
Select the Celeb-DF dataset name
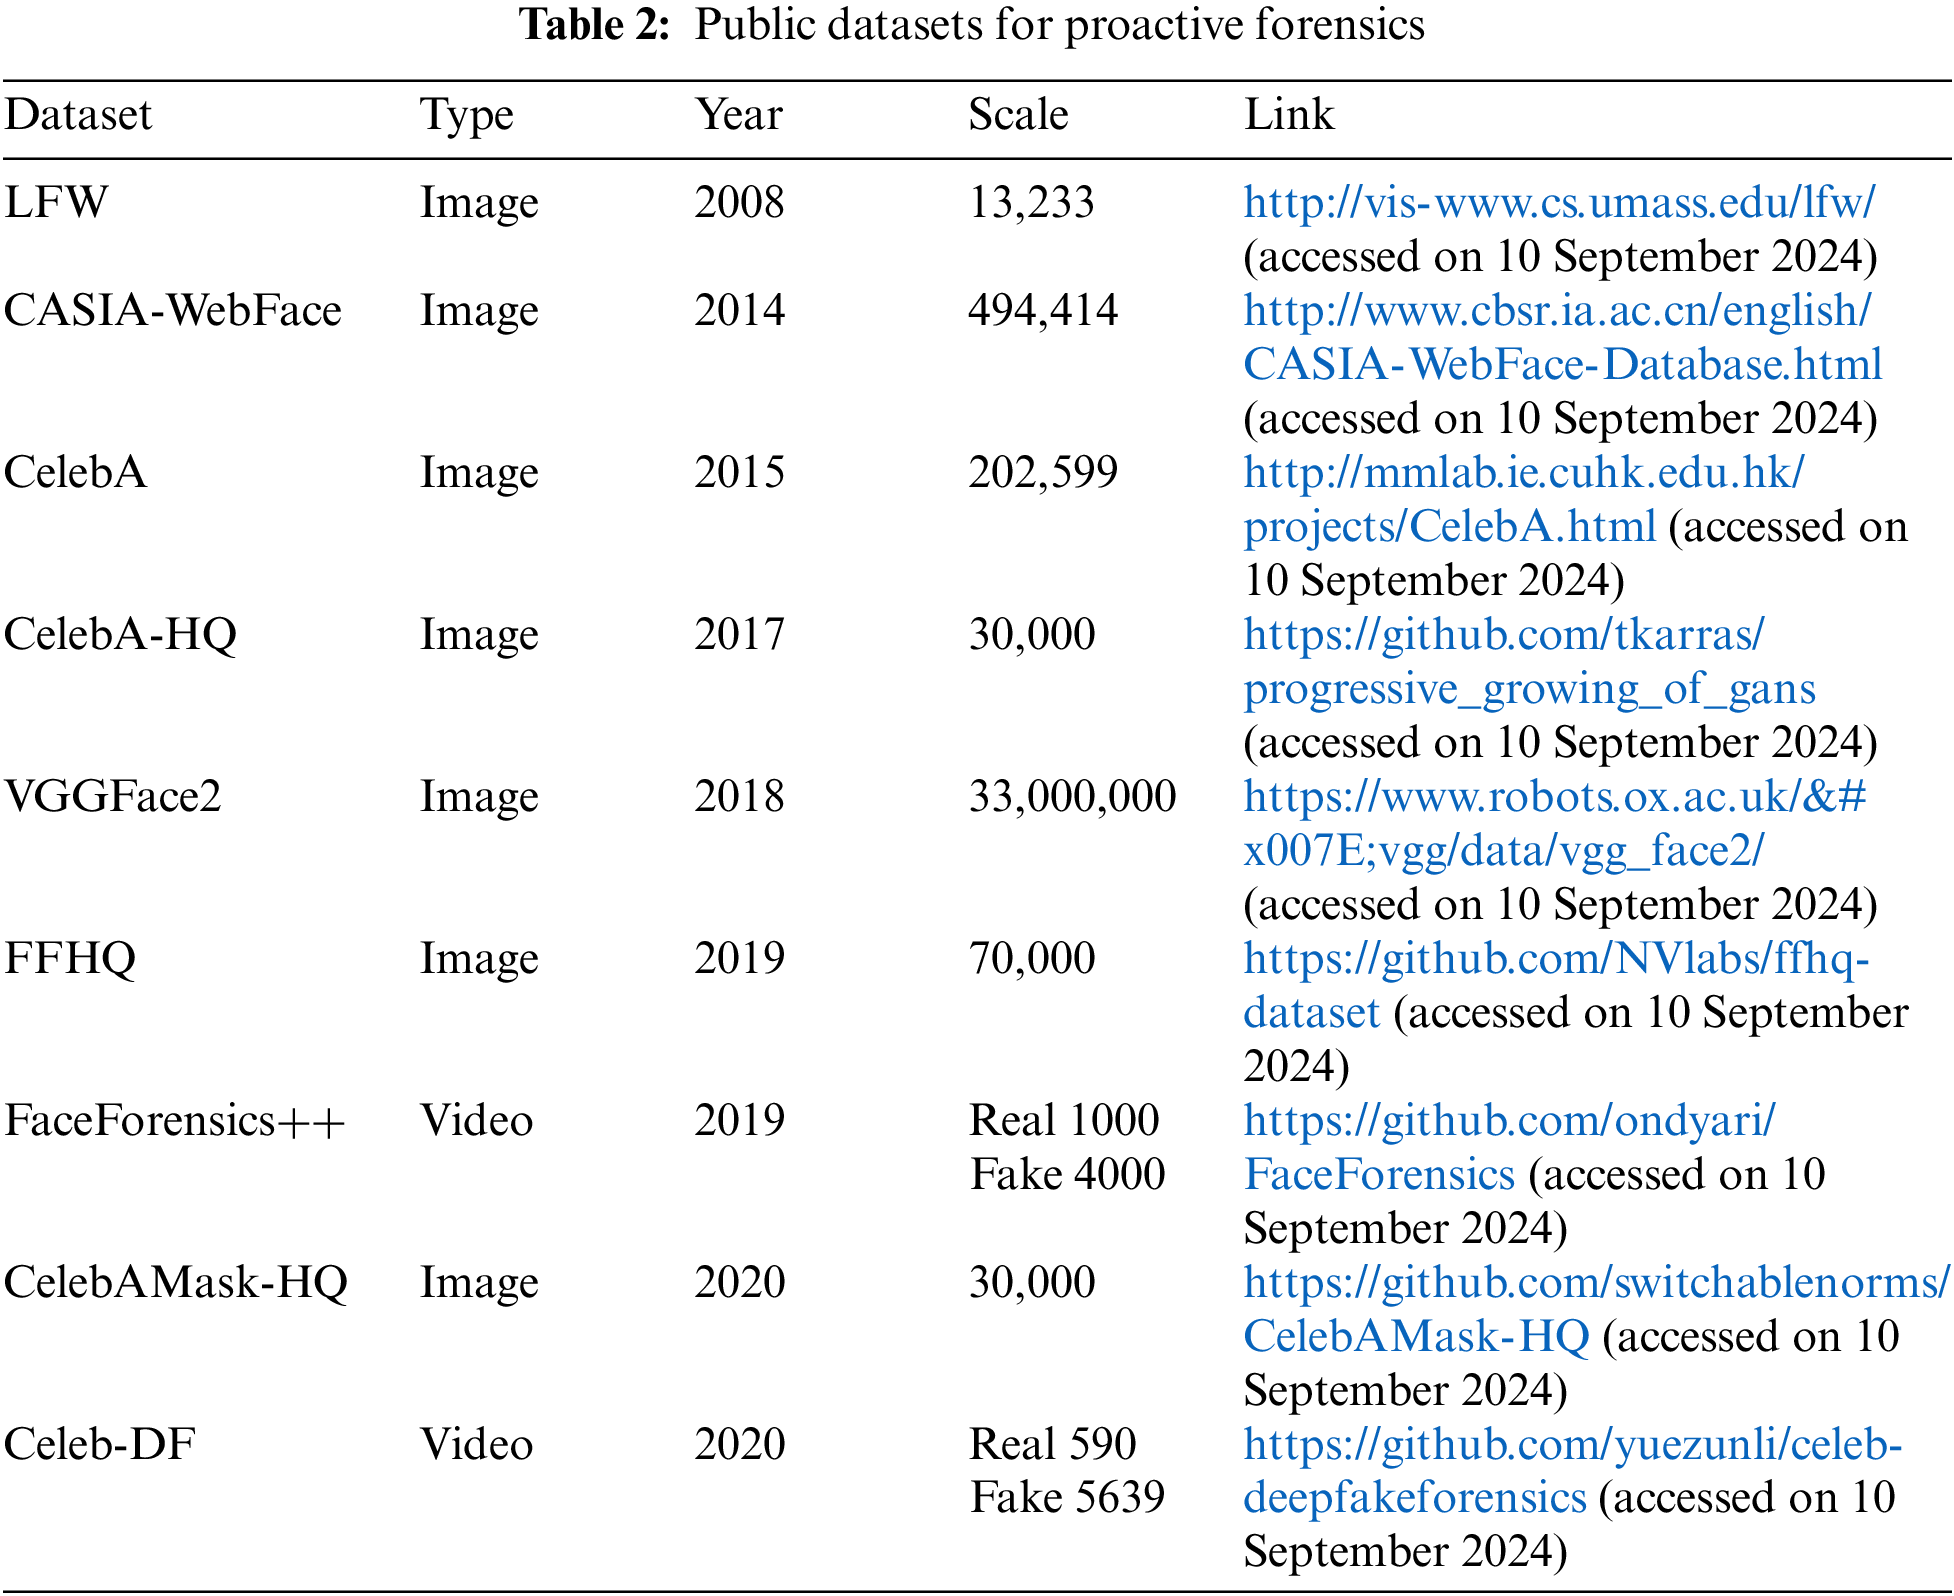(x=100, y=1443)
